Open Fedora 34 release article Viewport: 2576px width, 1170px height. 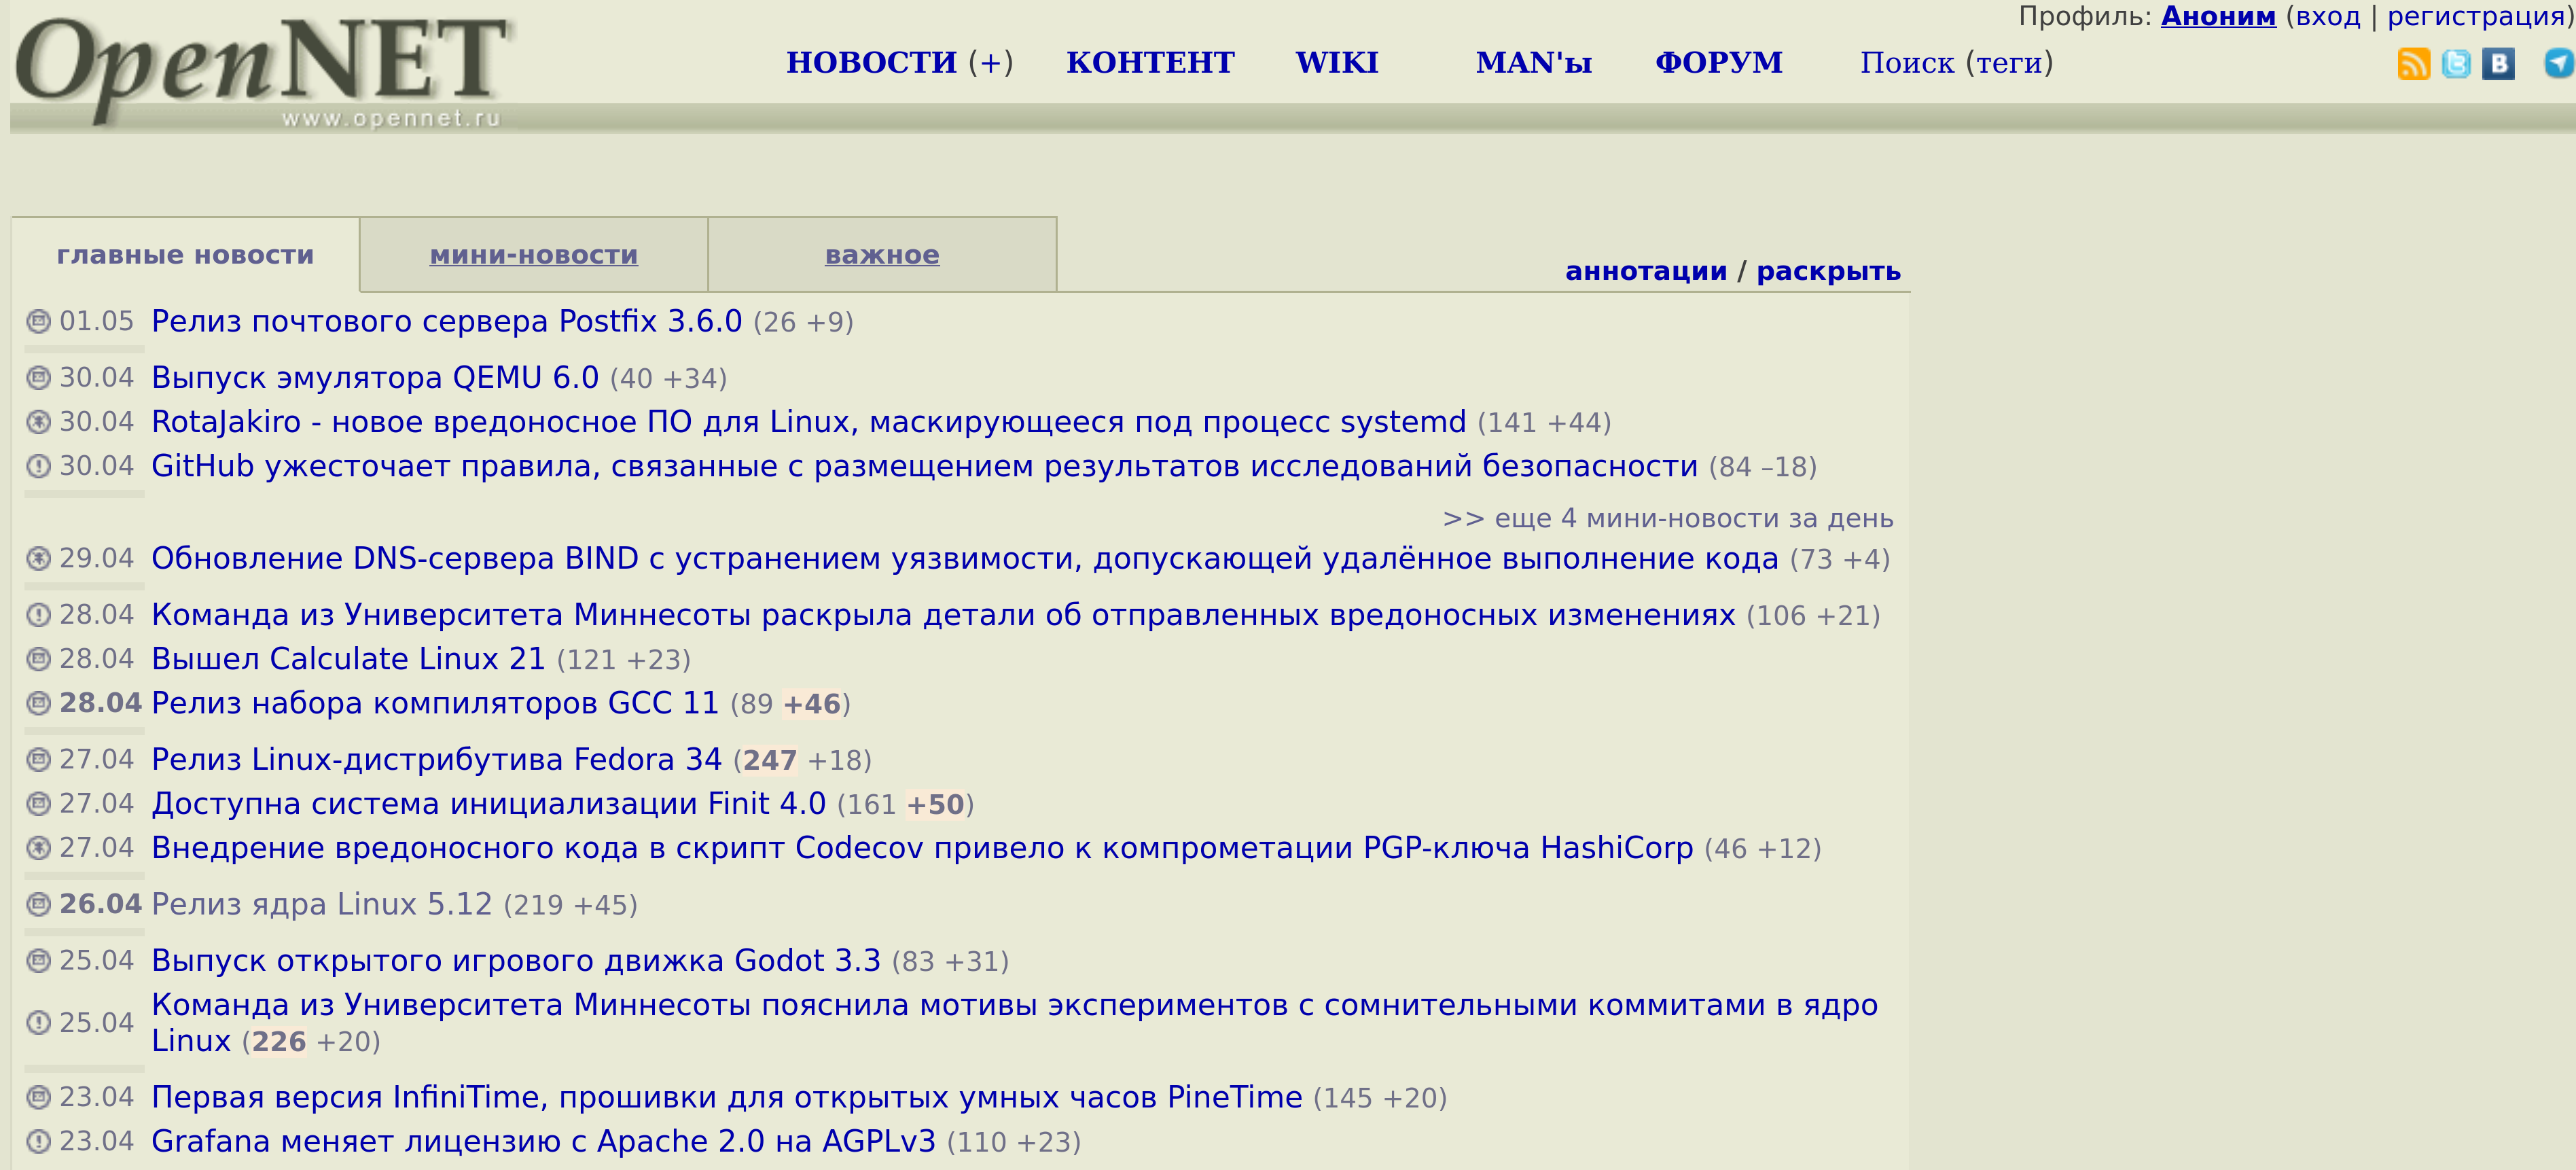[x=436, y=759]
